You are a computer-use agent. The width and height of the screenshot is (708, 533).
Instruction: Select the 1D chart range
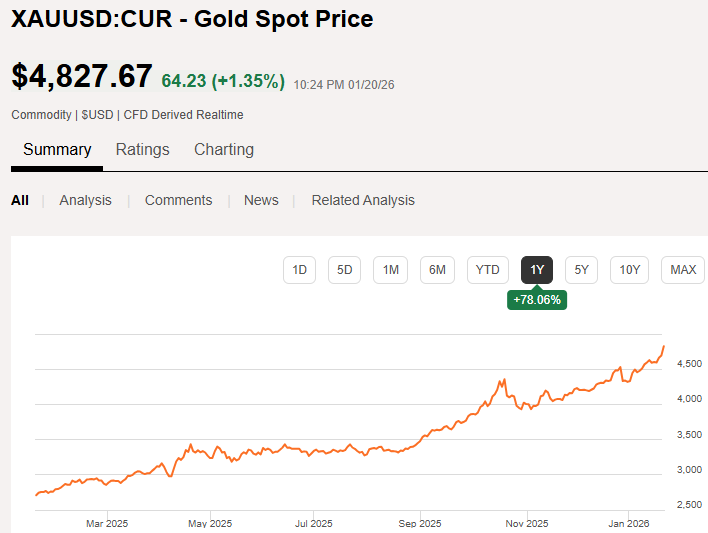pos(299,270)
